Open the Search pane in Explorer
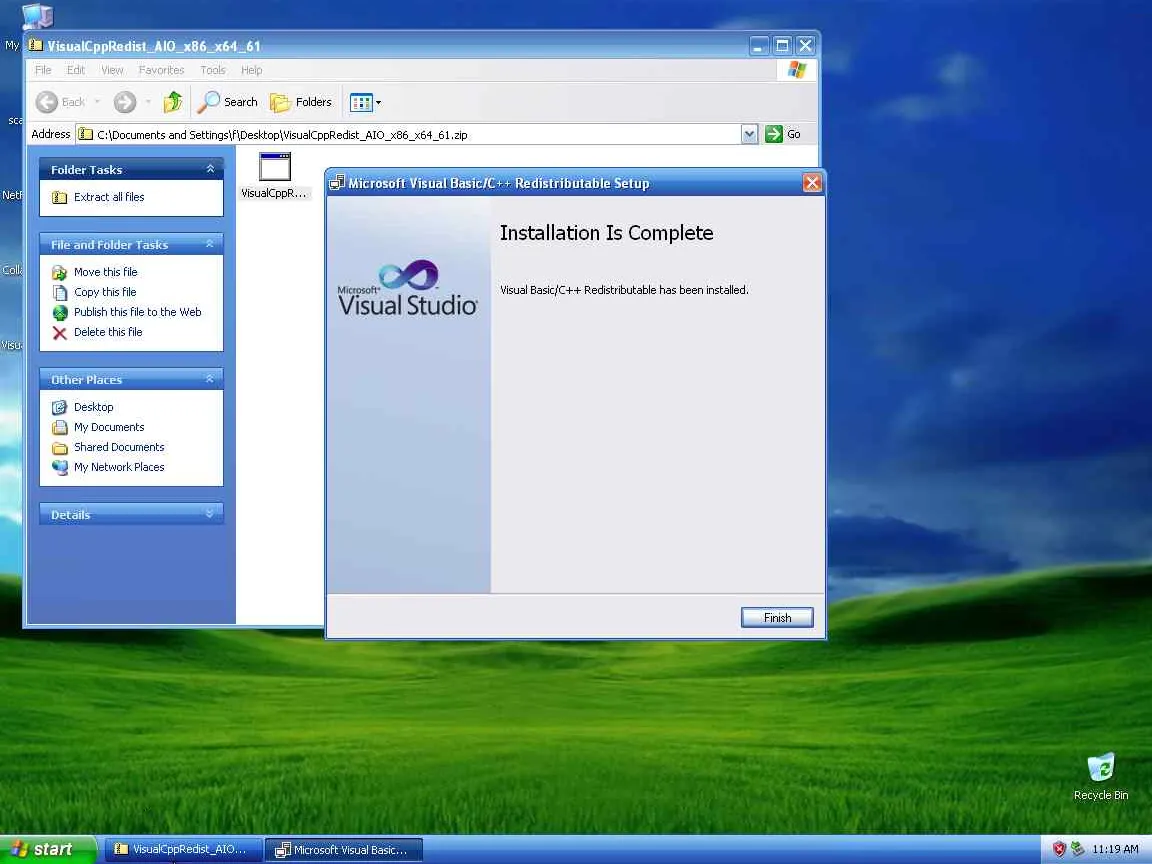Viewport: 1152px width, 864px height. click(x=227, y=102)
